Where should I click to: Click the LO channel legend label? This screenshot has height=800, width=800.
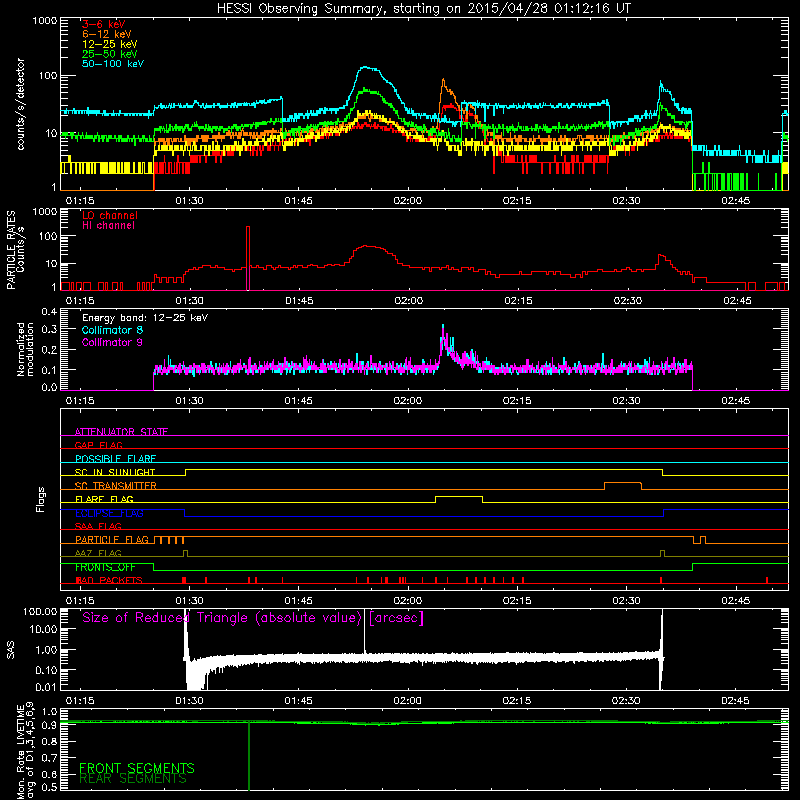pyautogui.click(x=110, y=215)
